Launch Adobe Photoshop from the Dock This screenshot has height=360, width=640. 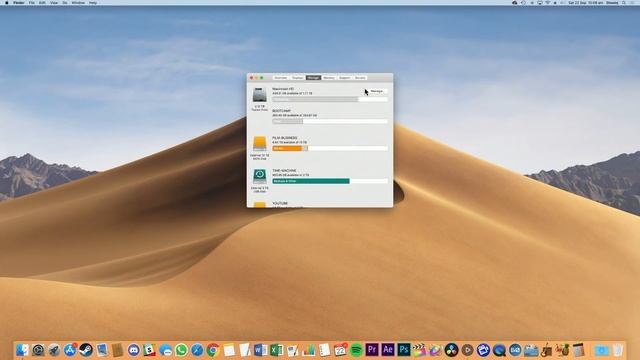coord(404,350)
